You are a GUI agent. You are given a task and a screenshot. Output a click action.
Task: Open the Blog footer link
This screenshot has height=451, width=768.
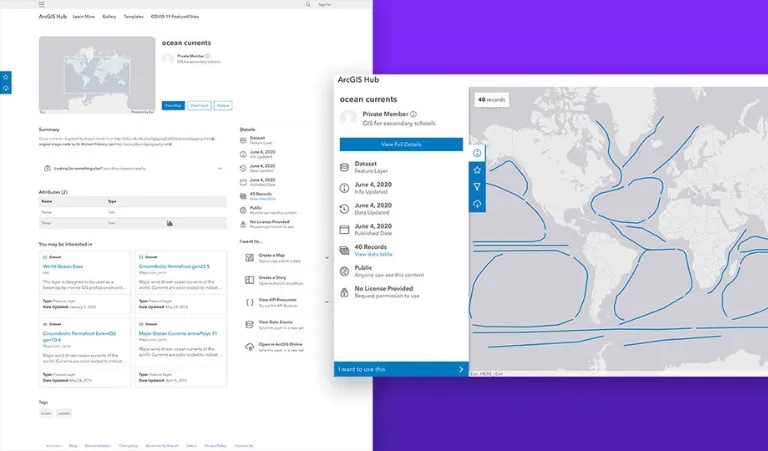click(x=73, y=446)
